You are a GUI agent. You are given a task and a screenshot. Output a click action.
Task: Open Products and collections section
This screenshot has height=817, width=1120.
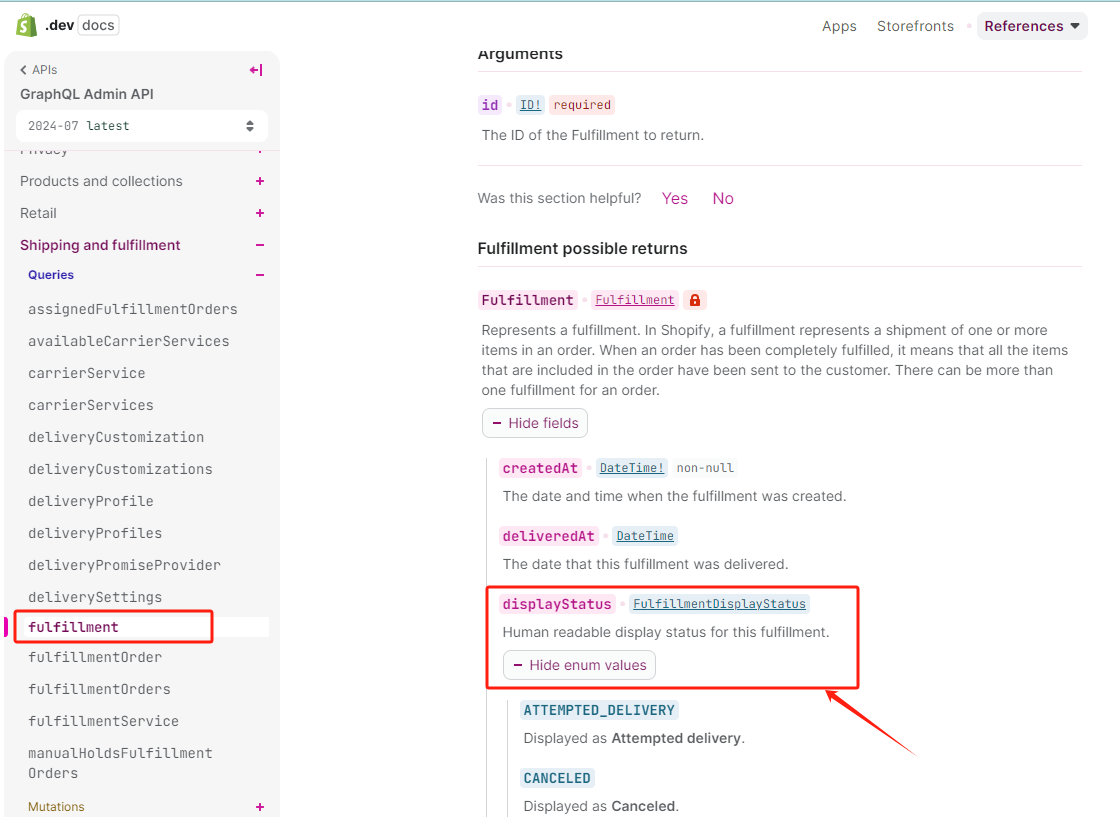click(101, 181)
